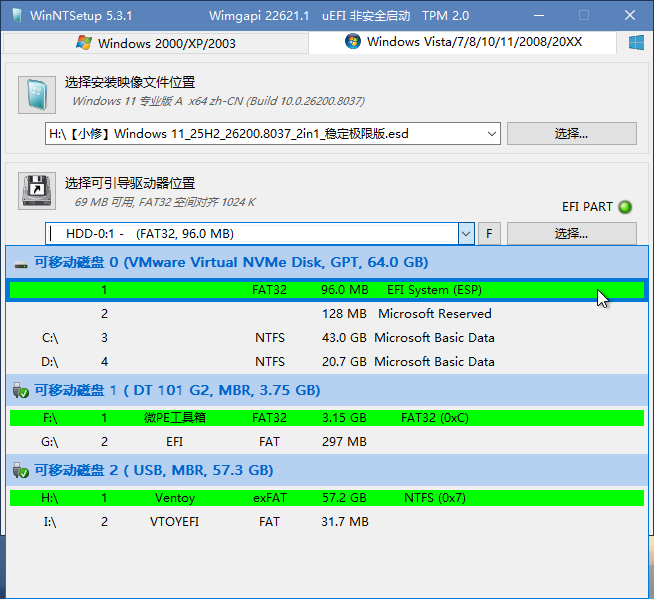Click the blue Windows logo icon
Image resolution: width=654 pixels, height=599 pixels.
coord(636,43)
